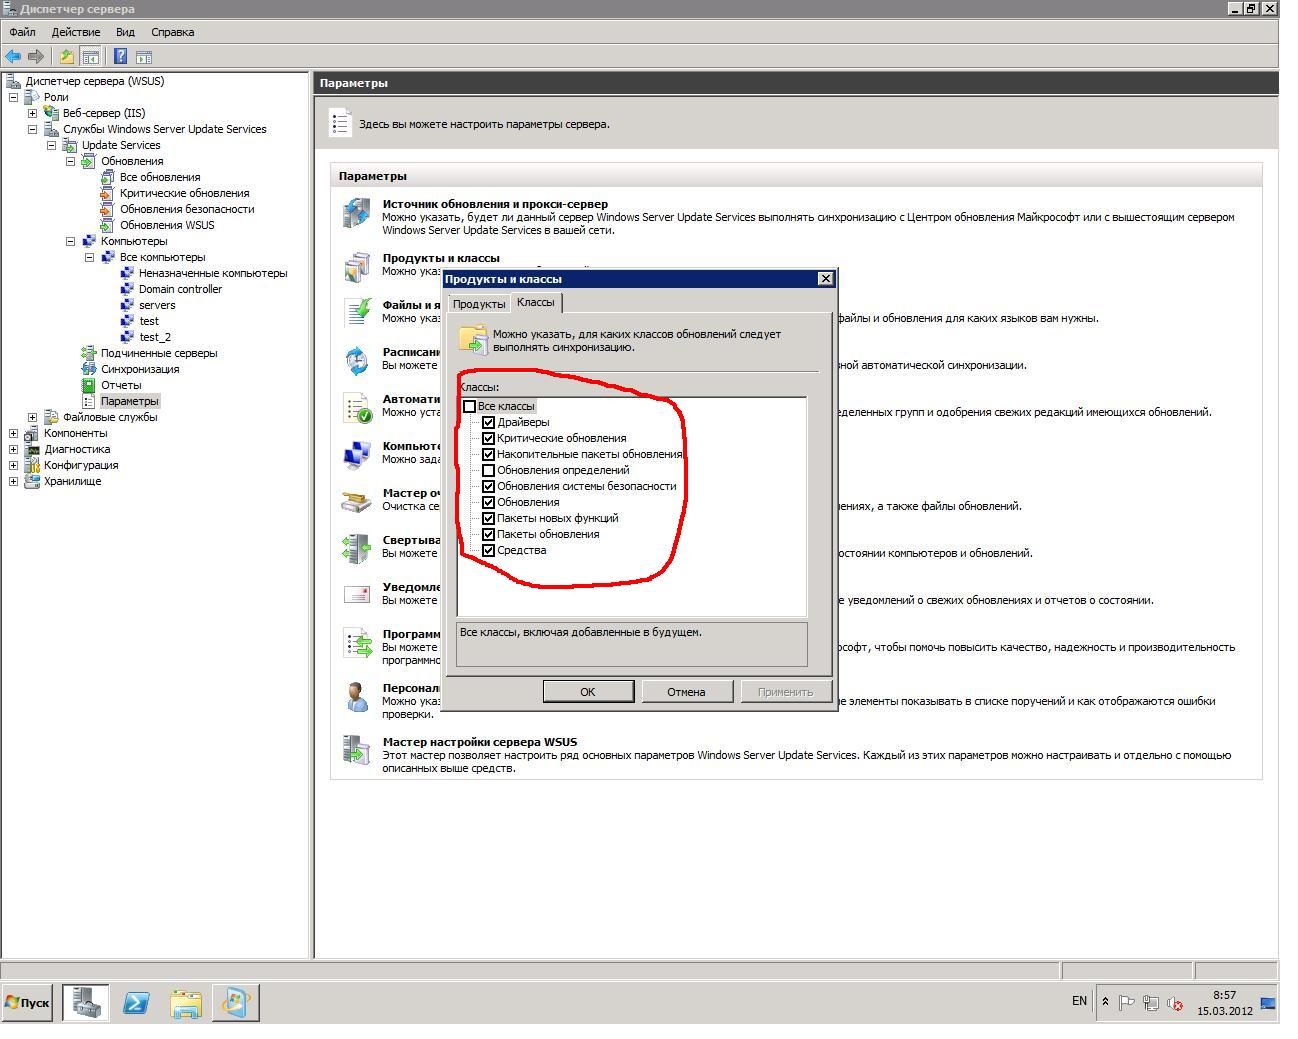The width and height of the screenshot is (1298, 1039).
Task: Open the 'Справка' menu
Action: coord(172,32)
